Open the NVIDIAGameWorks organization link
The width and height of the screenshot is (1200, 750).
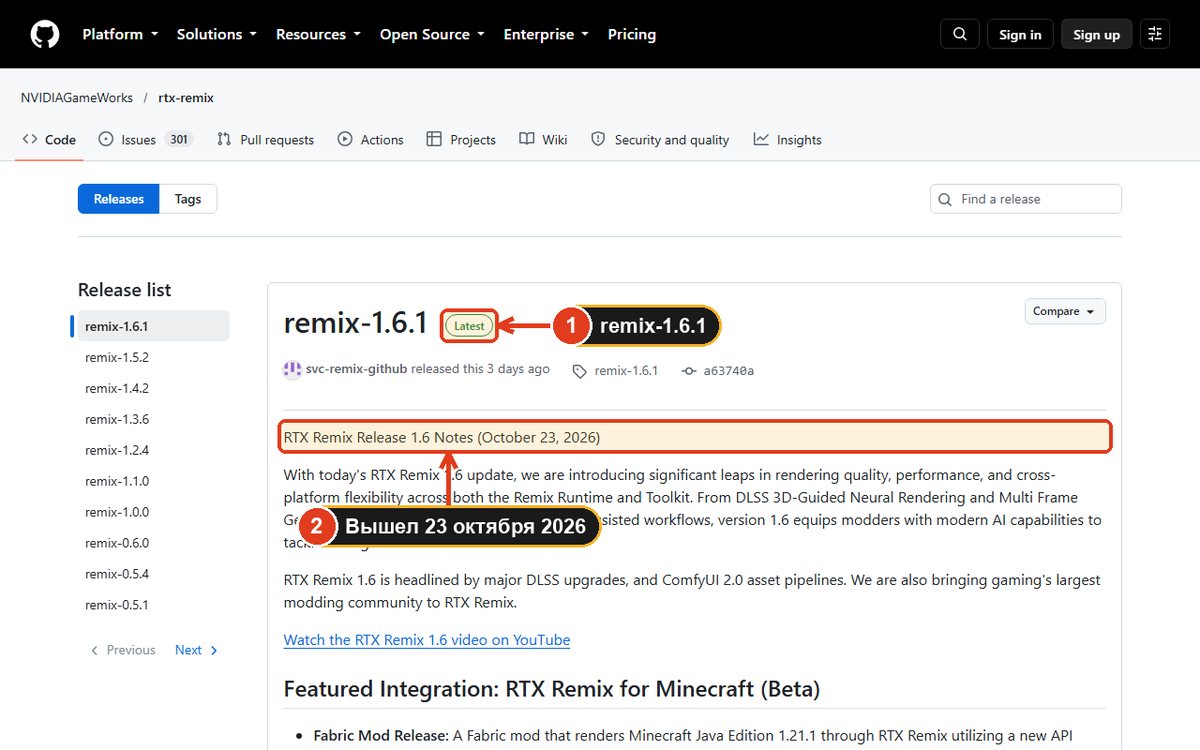tap(77, 98)
